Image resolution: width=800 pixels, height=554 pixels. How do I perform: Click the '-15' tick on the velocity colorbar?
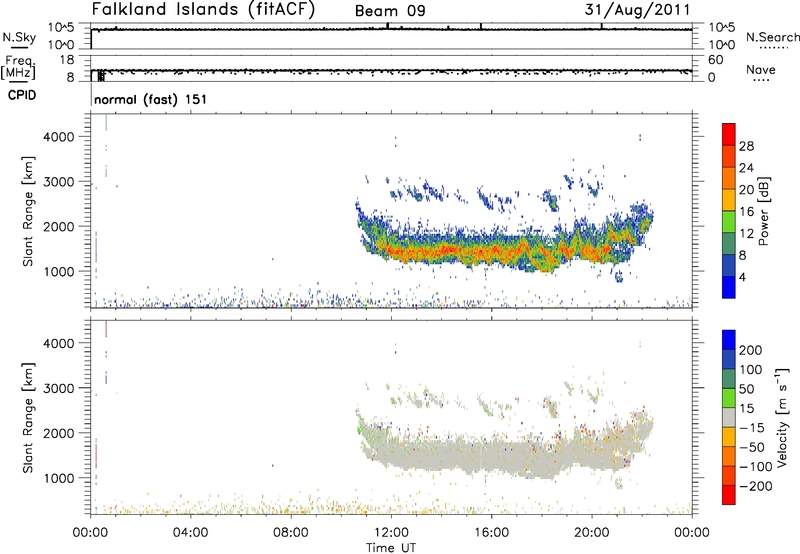click(x=752, y=427)
